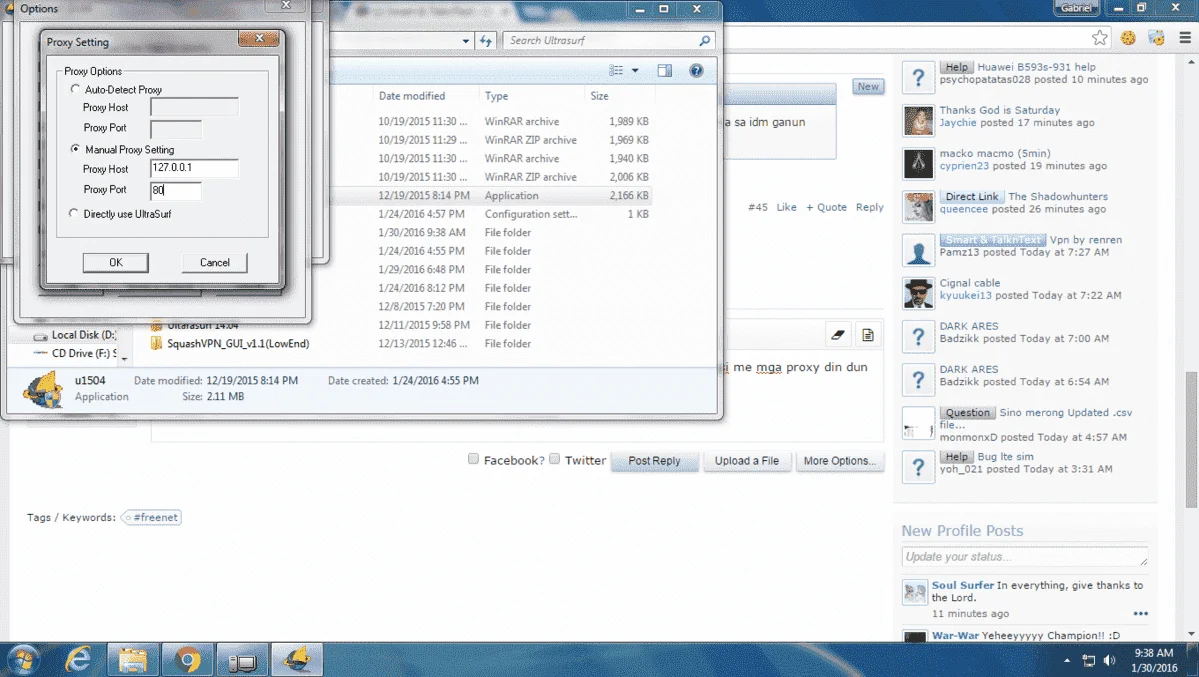1199x677 pixels.
Task: Select Local Disk (D:) in navigation pane
Action: pyautogui.click(x=83, y=335)
